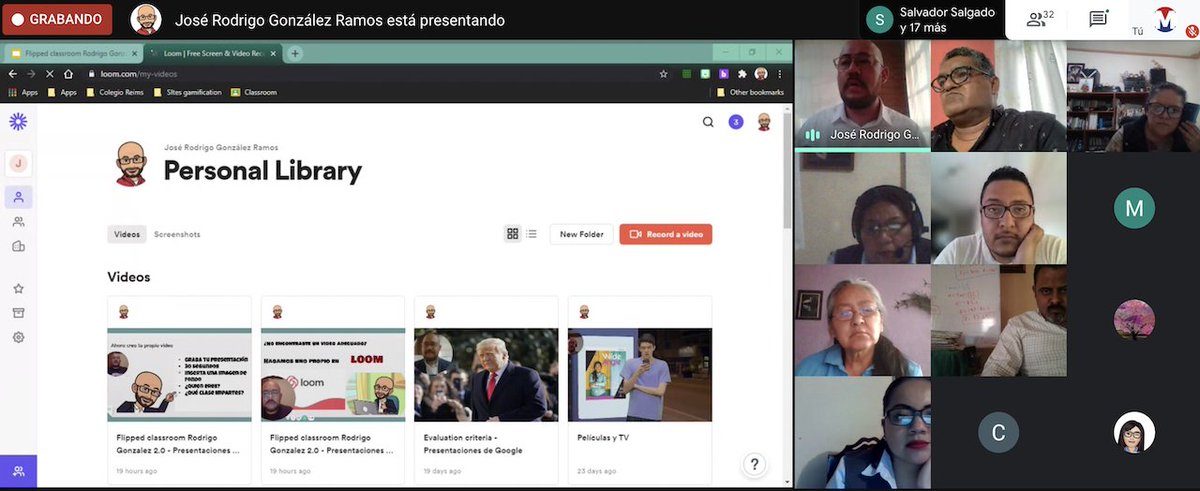Click the 'Personal Library' heading

coord(263,171)
